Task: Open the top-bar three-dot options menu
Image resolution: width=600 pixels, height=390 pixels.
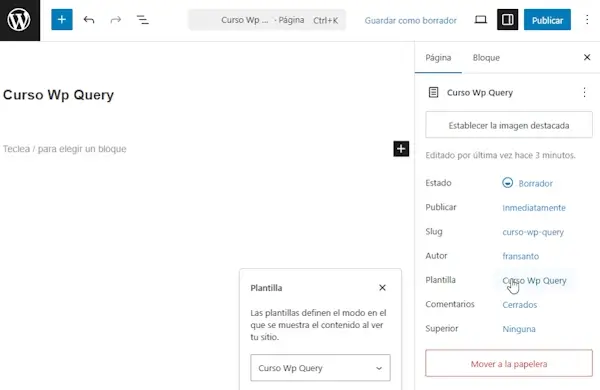Action: coord(587,20)
